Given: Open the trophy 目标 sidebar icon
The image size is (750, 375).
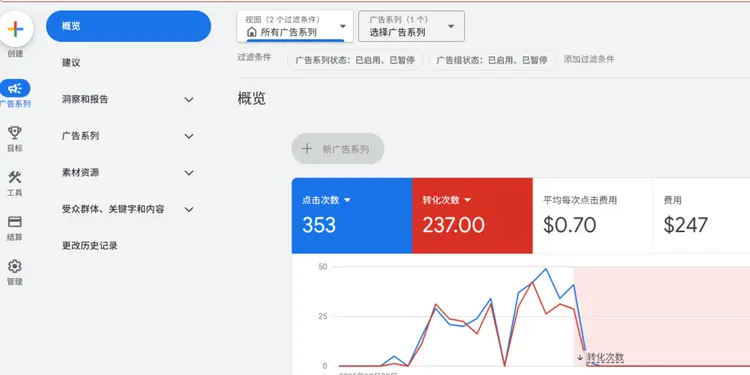Looking at the screenshot, I should (15, 132).
